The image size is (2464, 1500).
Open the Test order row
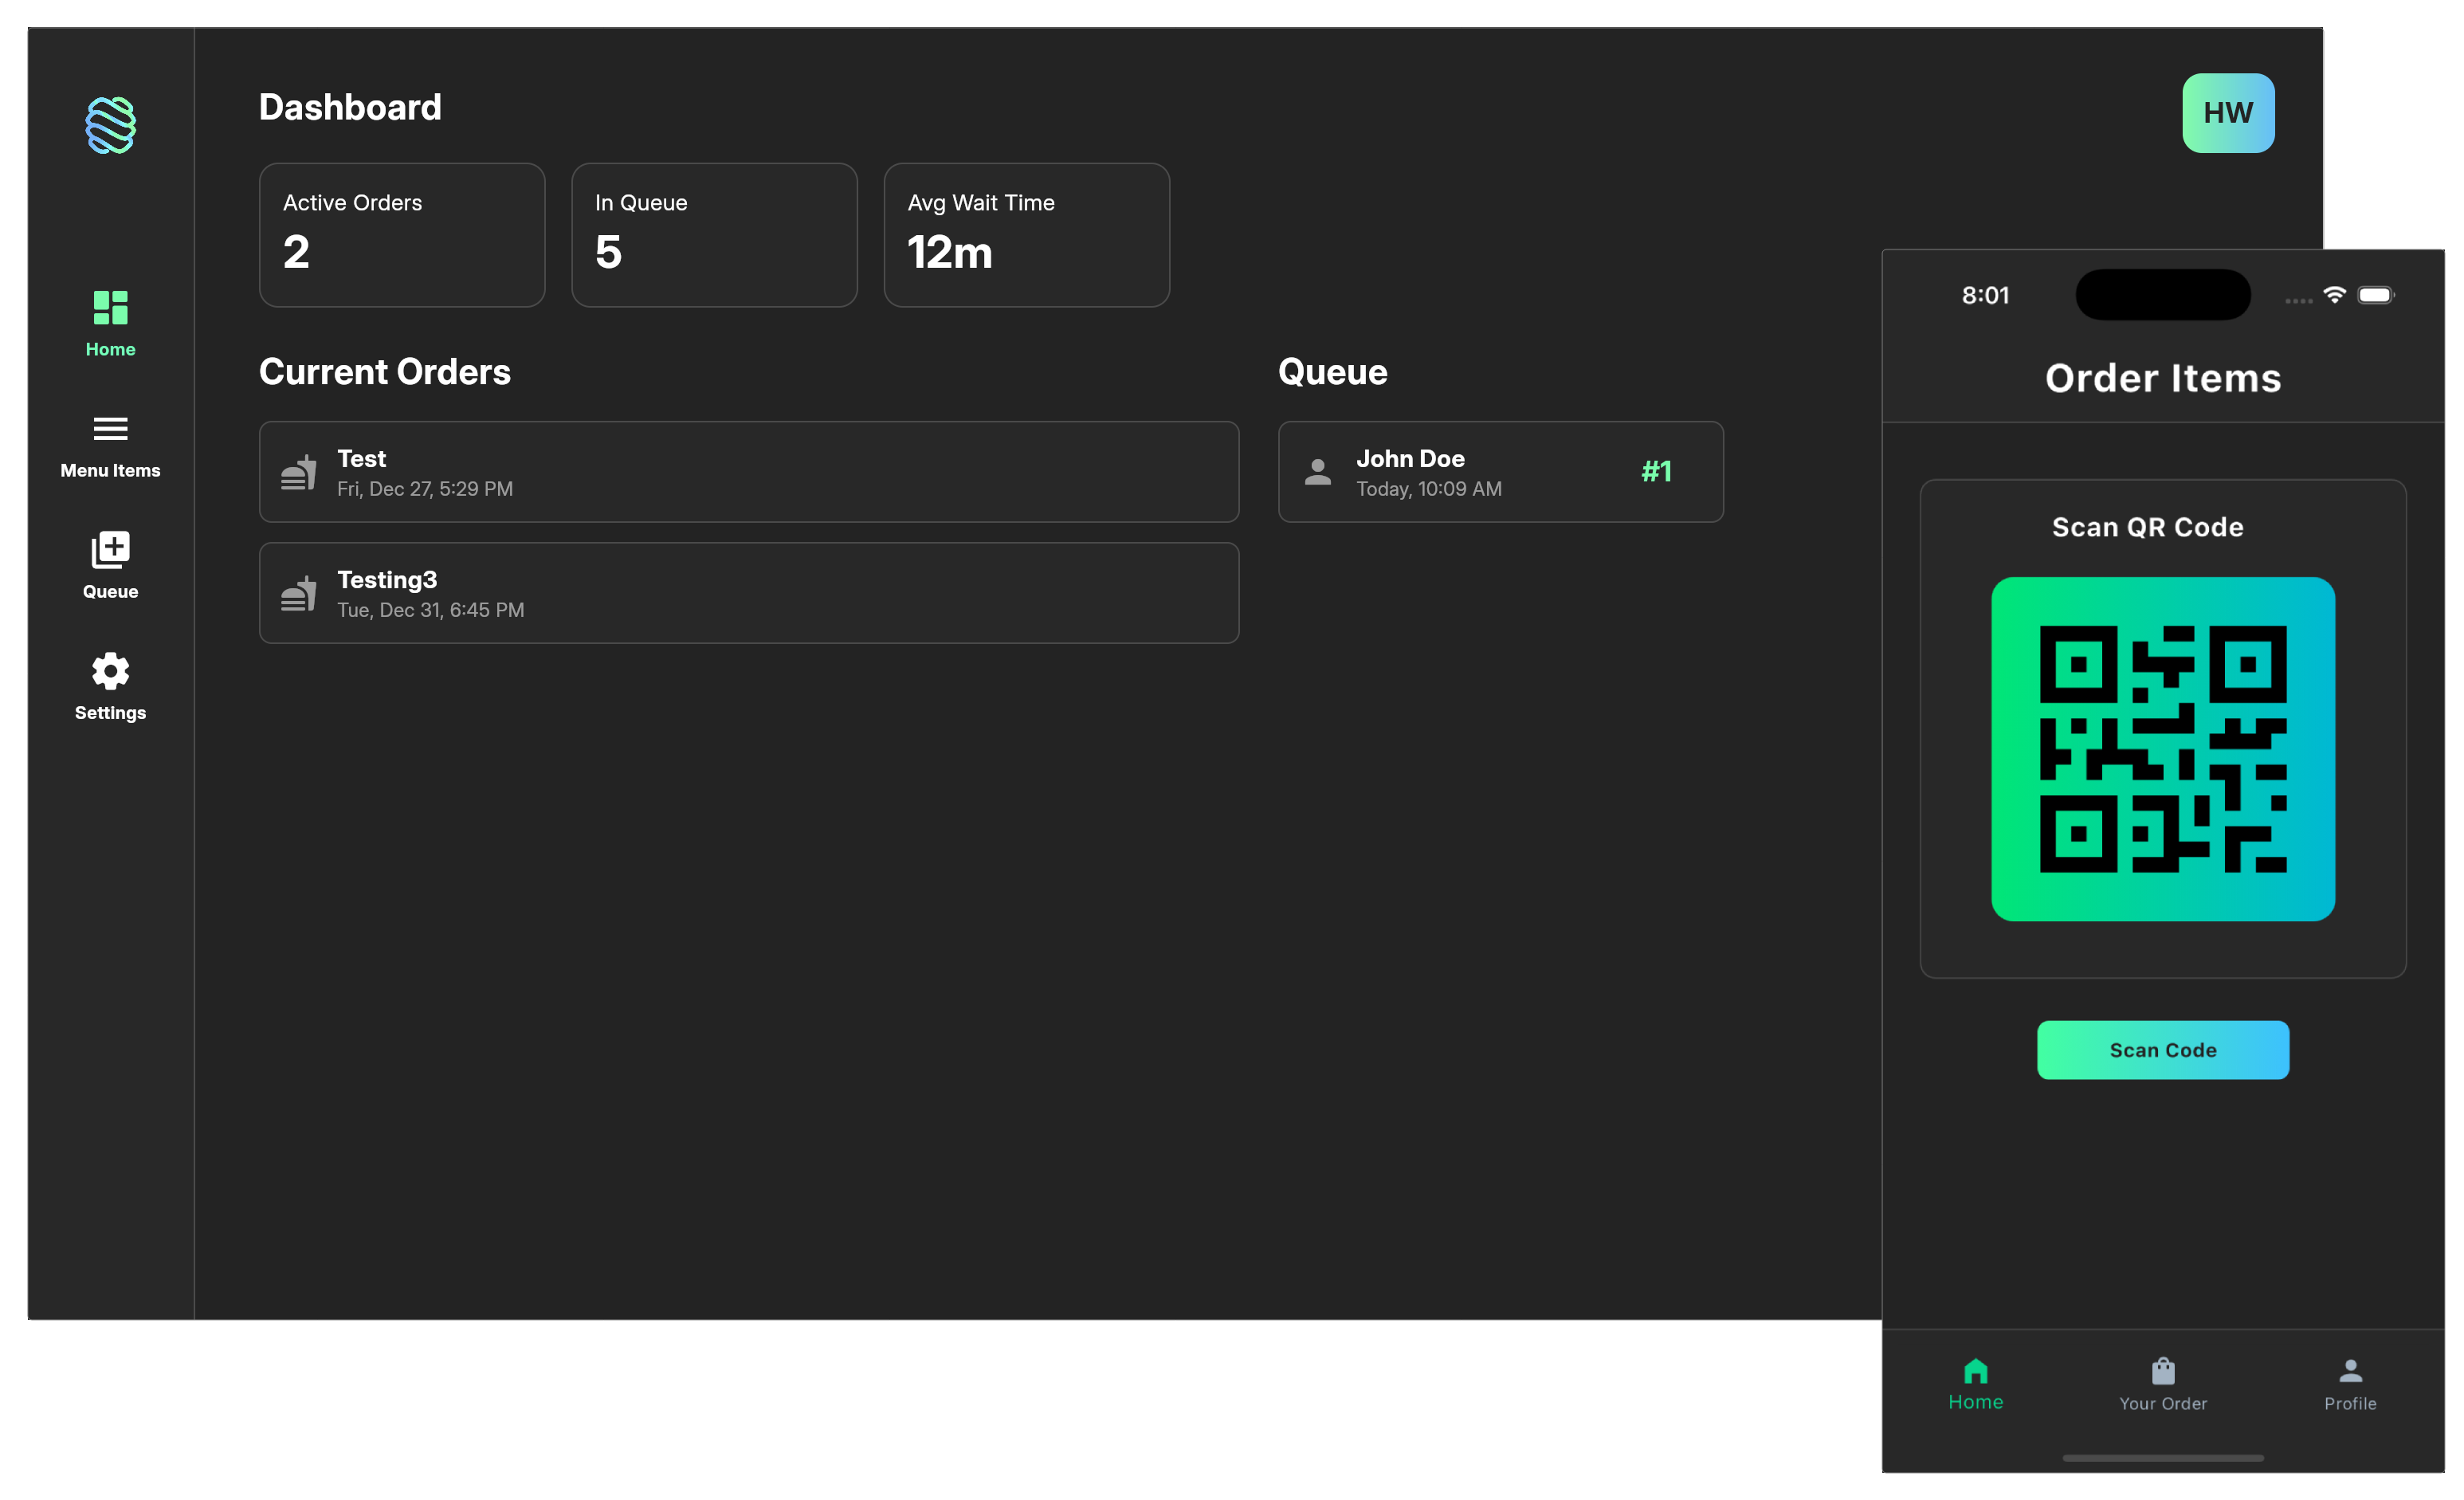[x=749, y=472]
